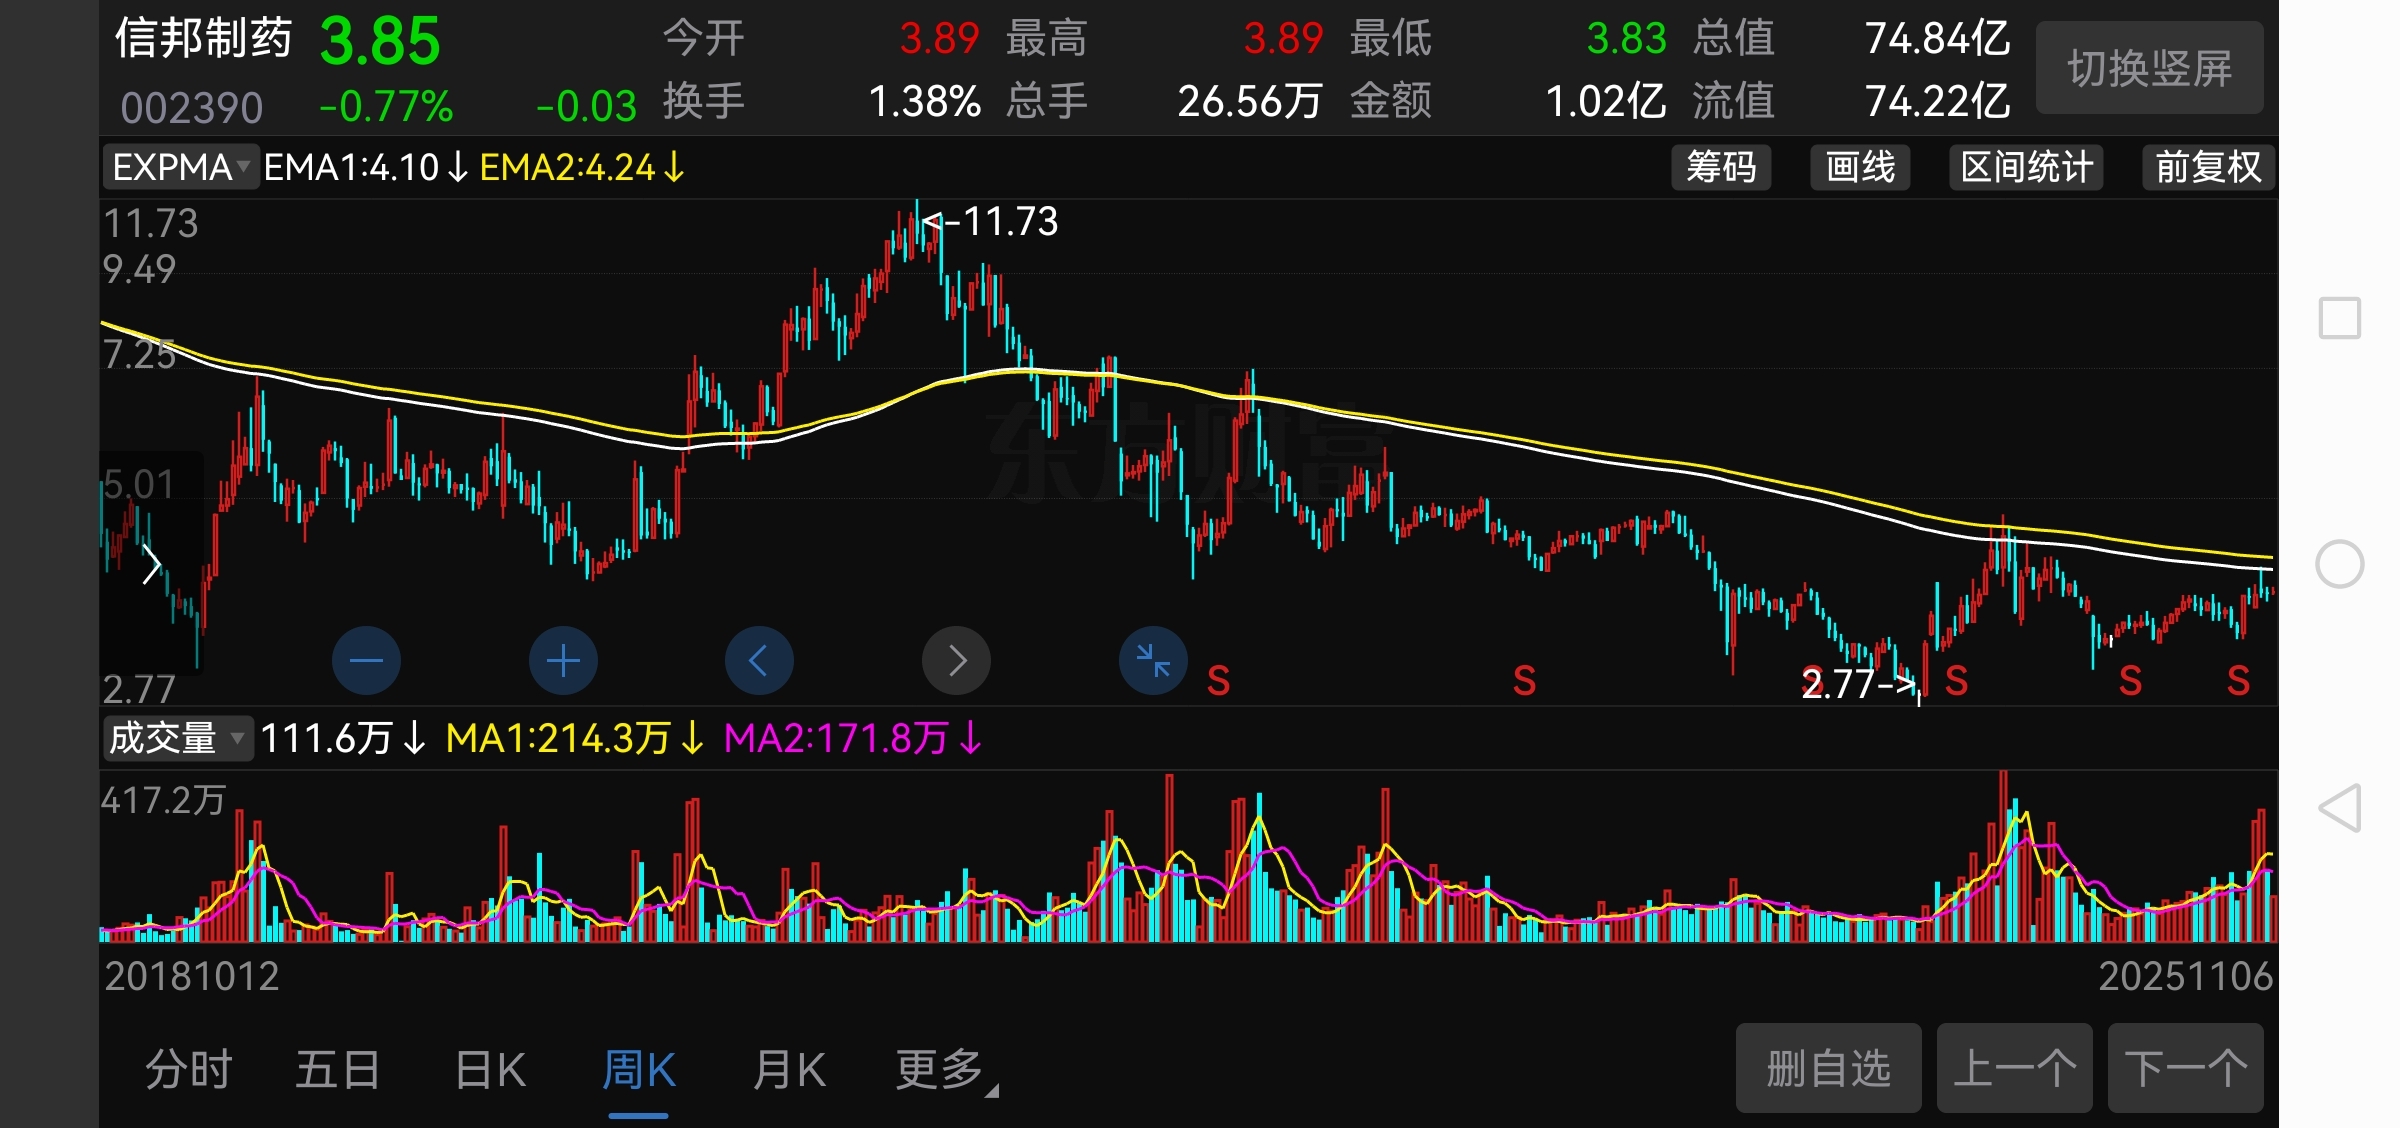Click the collapse arrows circle icon
The height and width of the screenshot is (1128, 2400).
pos(1153,661)
